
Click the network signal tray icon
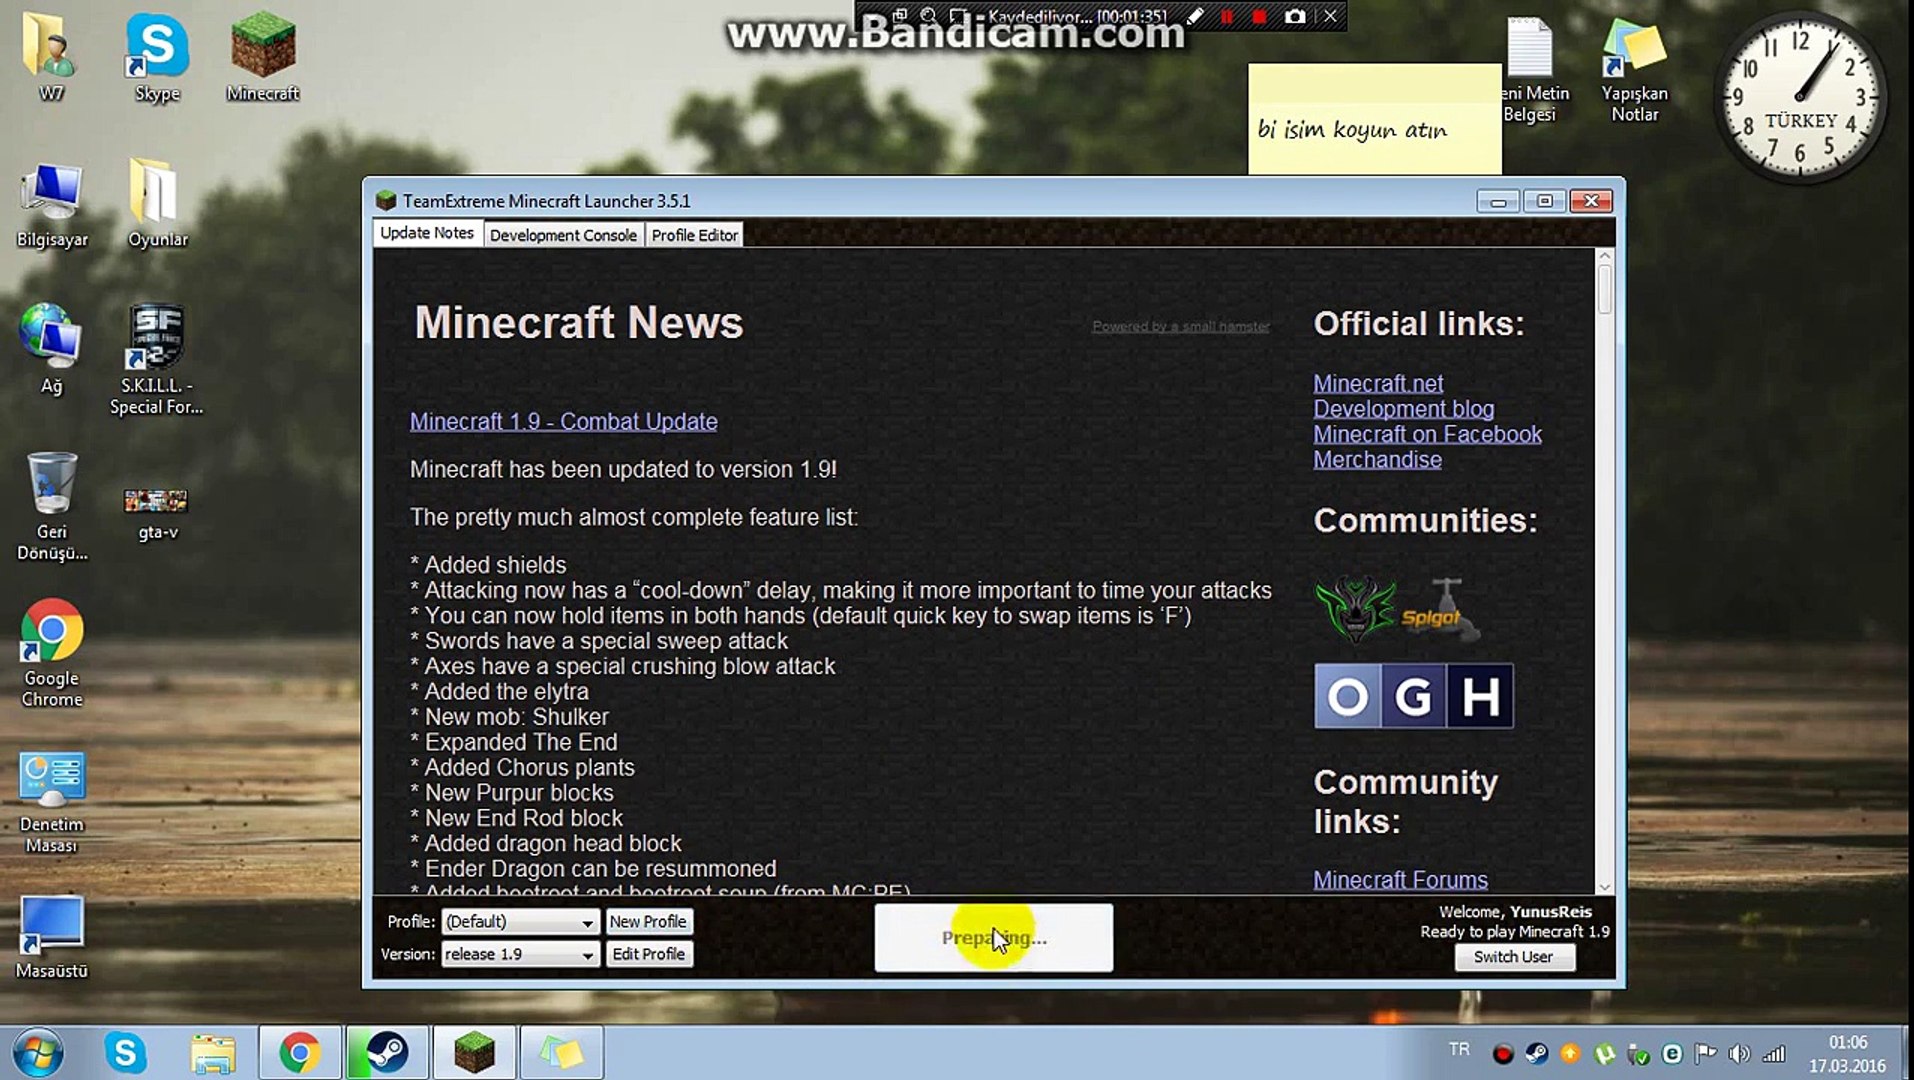[x=1774, y=1054]
